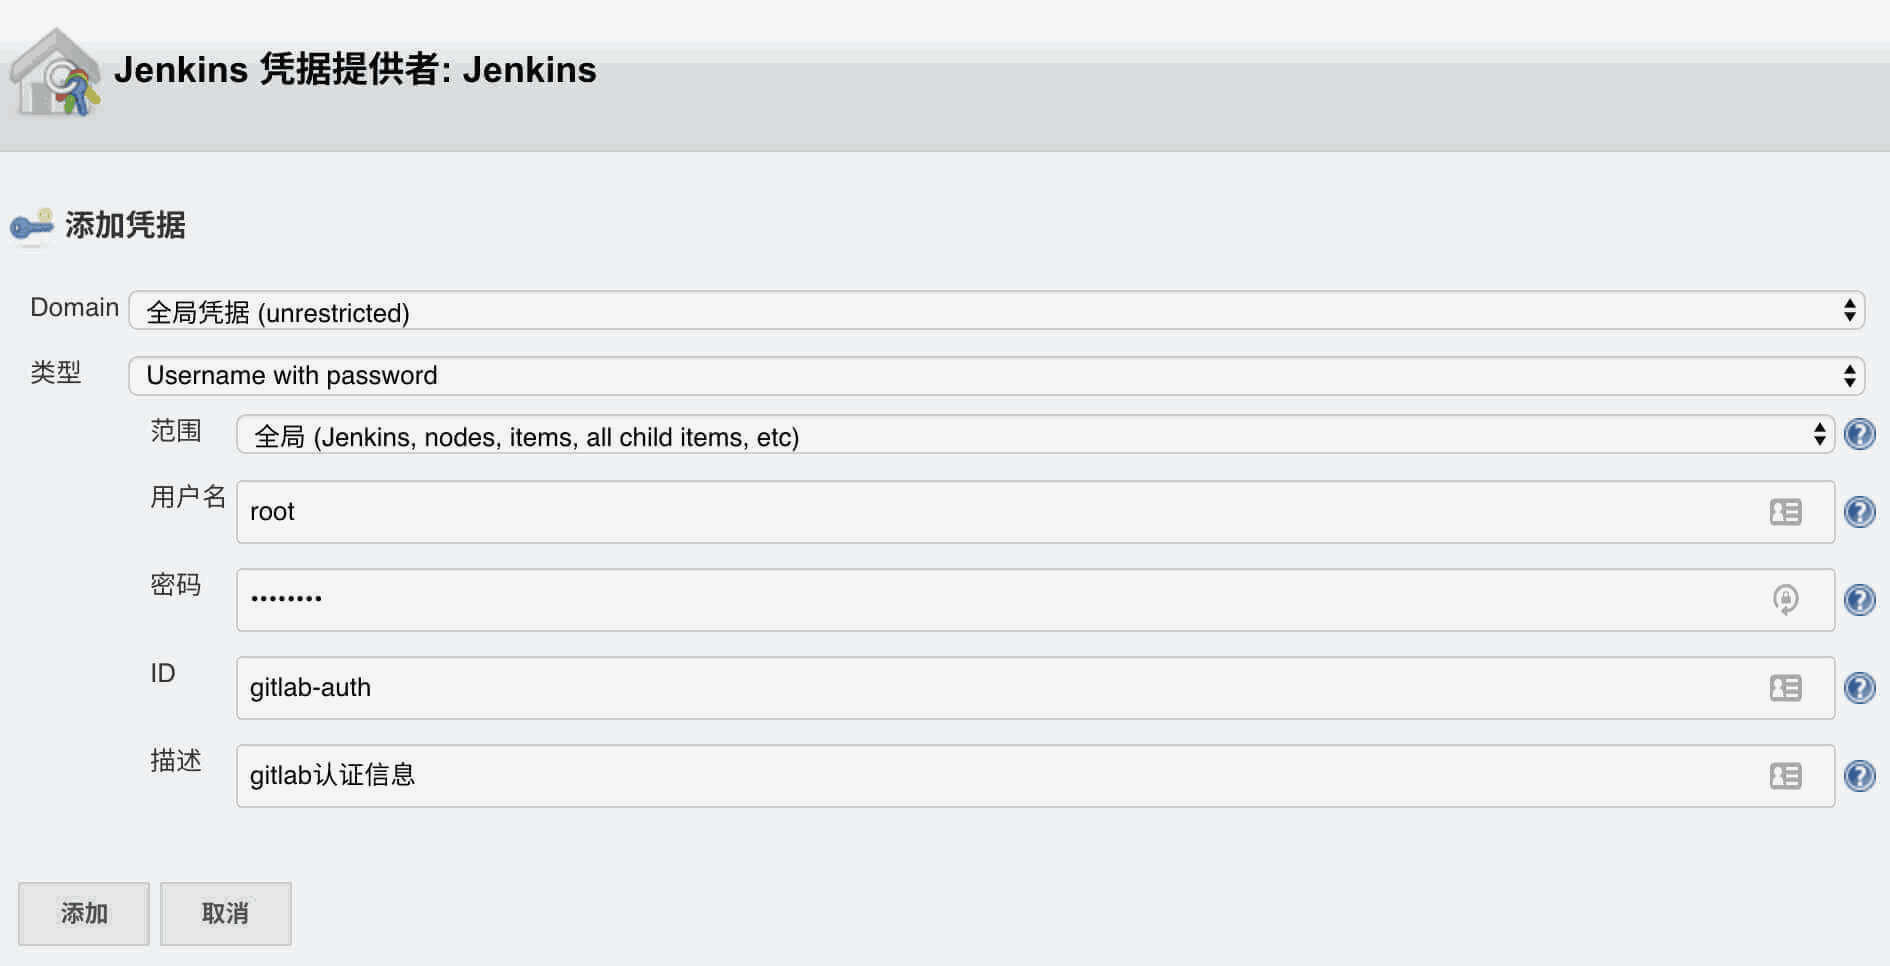Image resolution: width=1890 pixels, height=966 pixels.
Task: Open help icon for the ID field
Action: 1859,688
